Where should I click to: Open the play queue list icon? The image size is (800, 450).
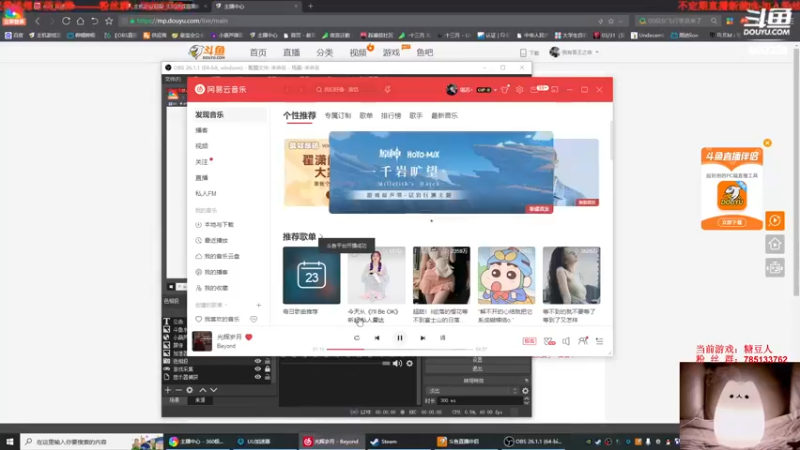599,341
